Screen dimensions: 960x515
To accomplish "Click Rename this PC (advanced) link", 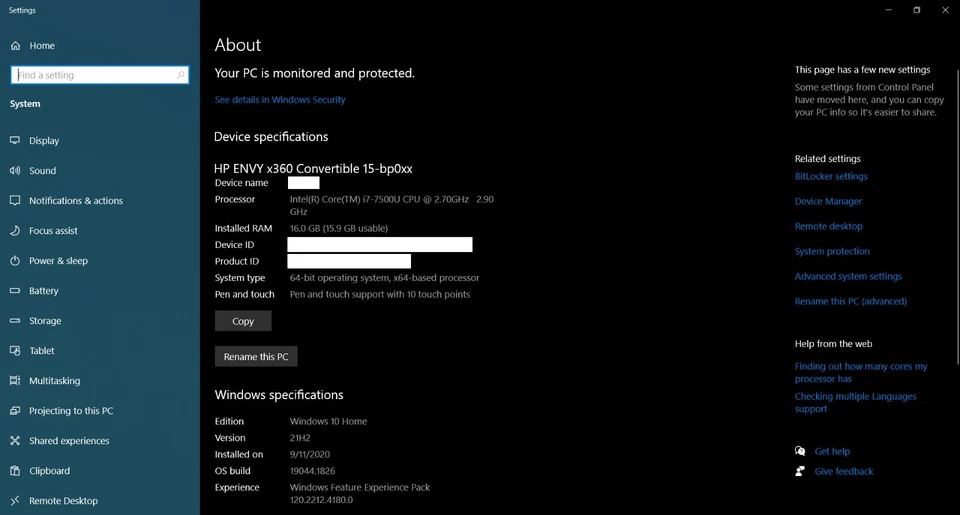I will coord(850,301).
